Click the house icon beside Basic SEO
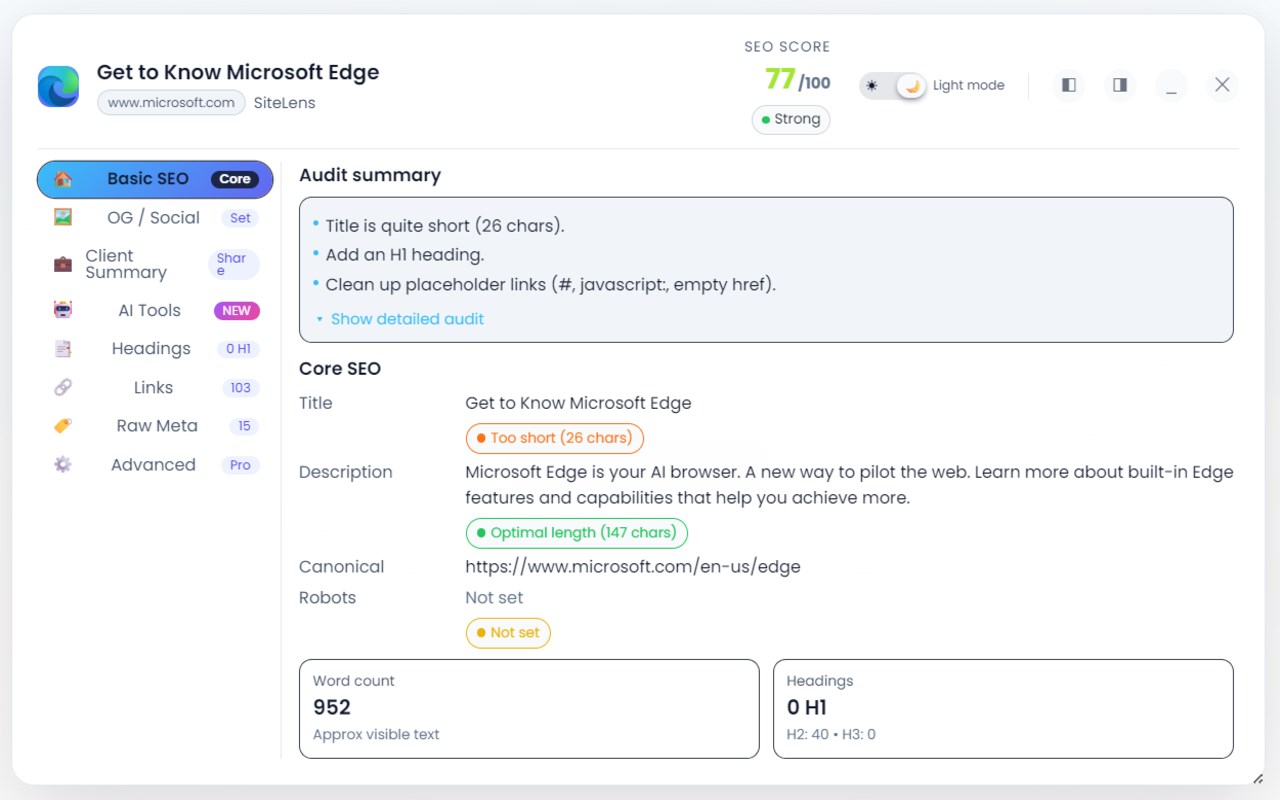Screen dimensions: 1280x800 coord(63,179)
